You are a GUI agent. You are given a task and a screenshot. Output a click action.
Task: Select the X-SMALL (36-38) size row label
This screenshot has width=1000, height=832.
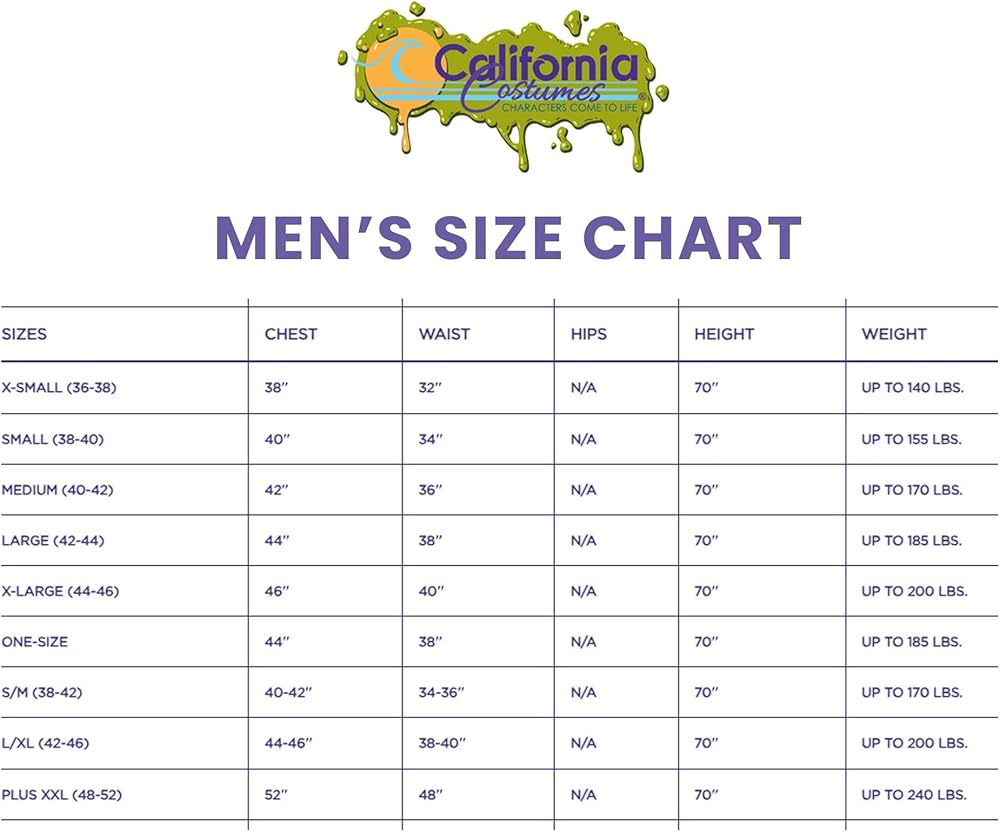pyautogui.click(x=59, y=388)
